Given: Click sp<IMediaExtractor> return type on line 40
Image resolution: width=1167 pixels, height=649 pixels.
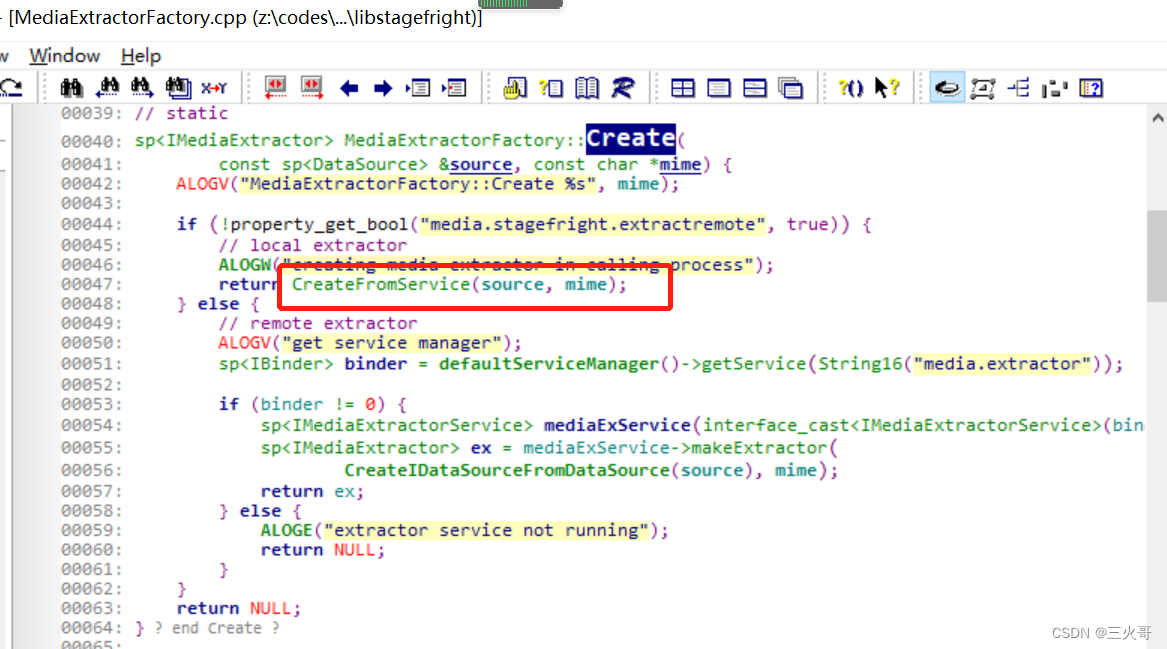Looking at the screenshot, I should 234,140.
